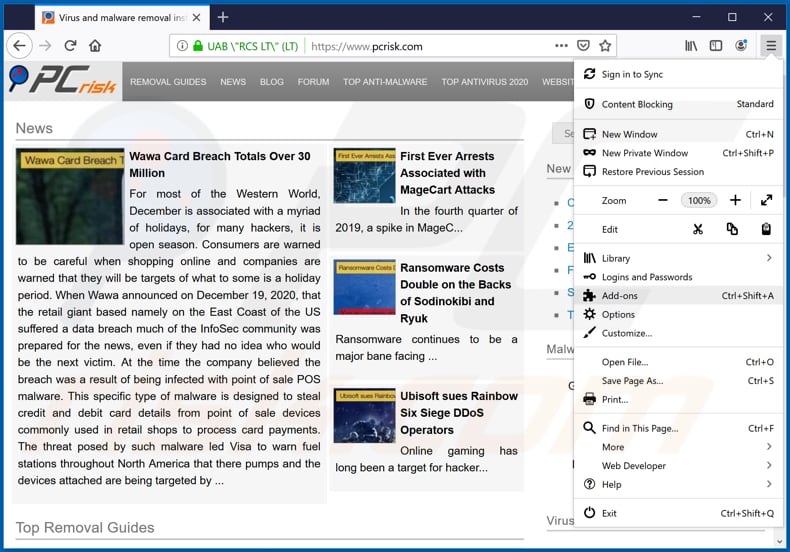Open the home page via house icon
790x552 pixels.
tap(95, 46)
